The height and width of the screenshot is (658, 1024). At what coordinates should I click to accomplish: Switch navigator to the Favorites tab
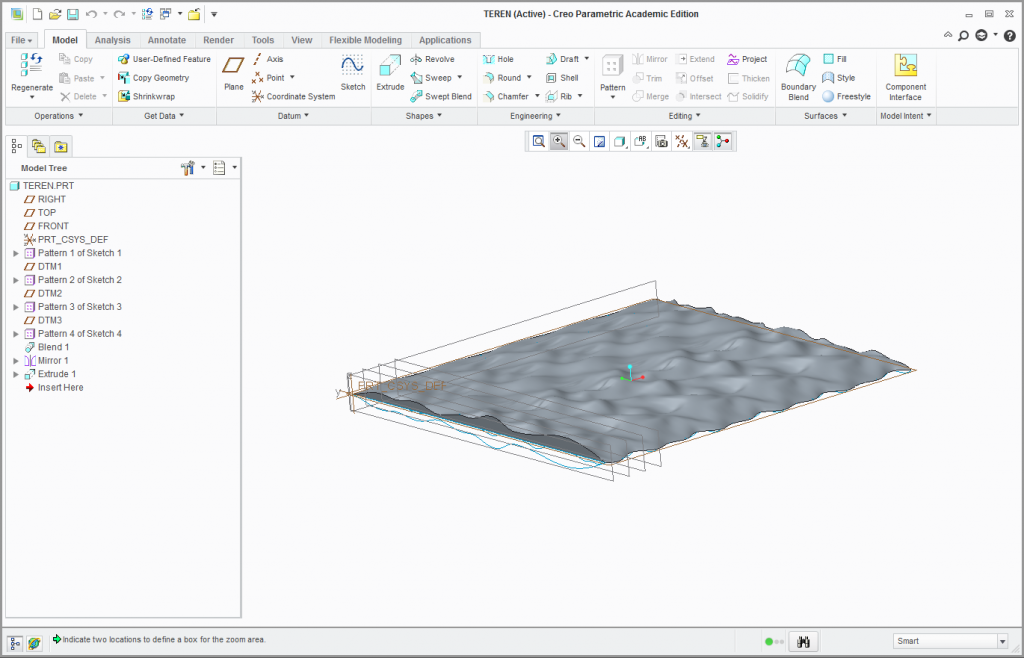point(61,147)
